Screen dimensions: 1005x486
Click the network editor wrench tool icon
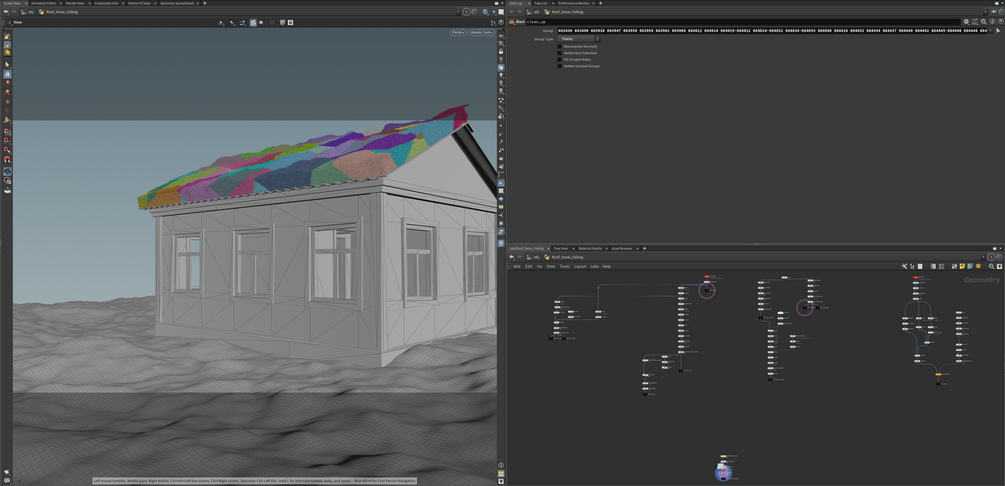904,266
